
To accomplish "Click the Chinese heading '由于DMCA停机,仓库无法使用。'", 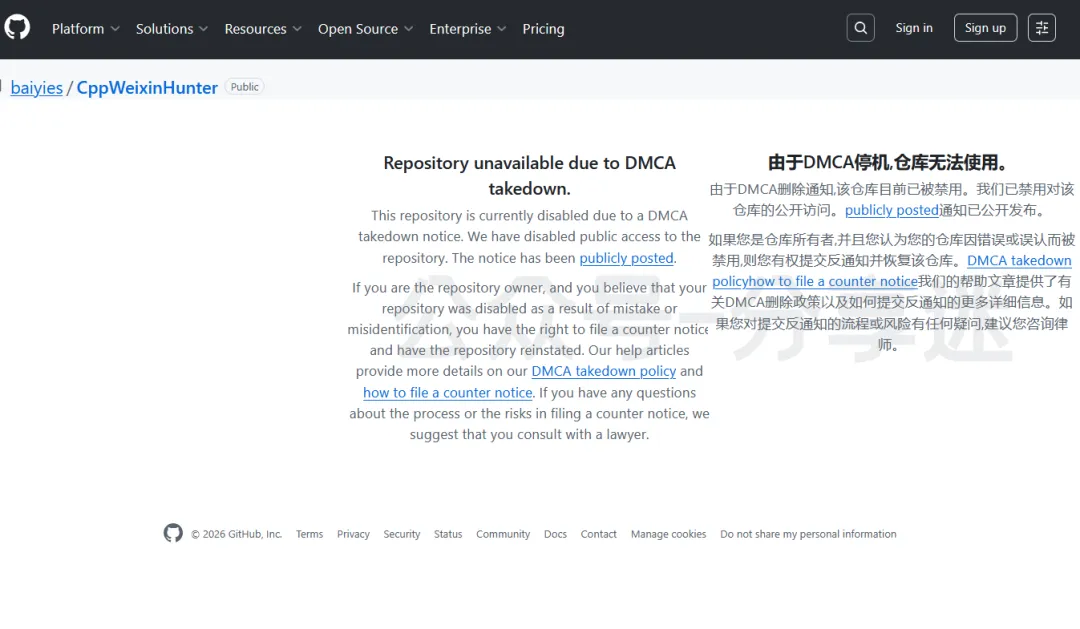I will 890,163.
